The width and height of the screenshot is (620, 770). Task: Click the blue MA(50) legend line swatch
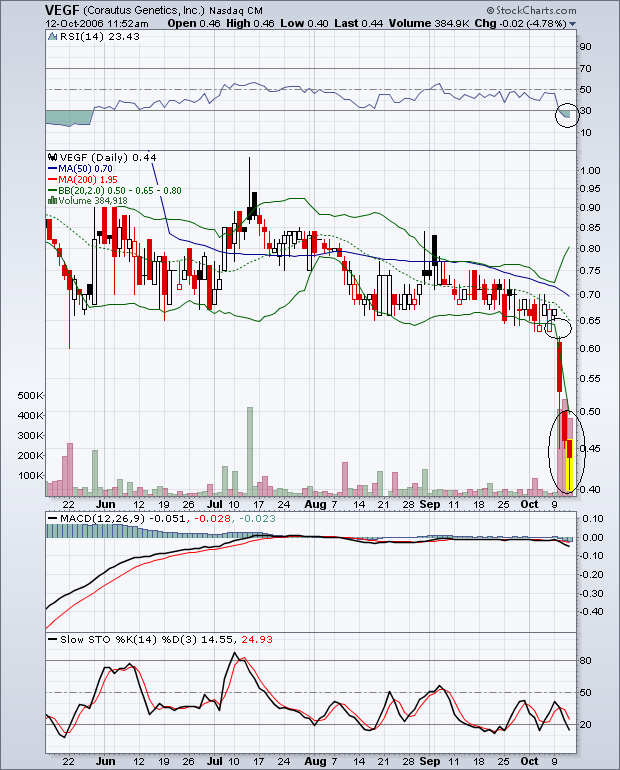tap(53, 168)
